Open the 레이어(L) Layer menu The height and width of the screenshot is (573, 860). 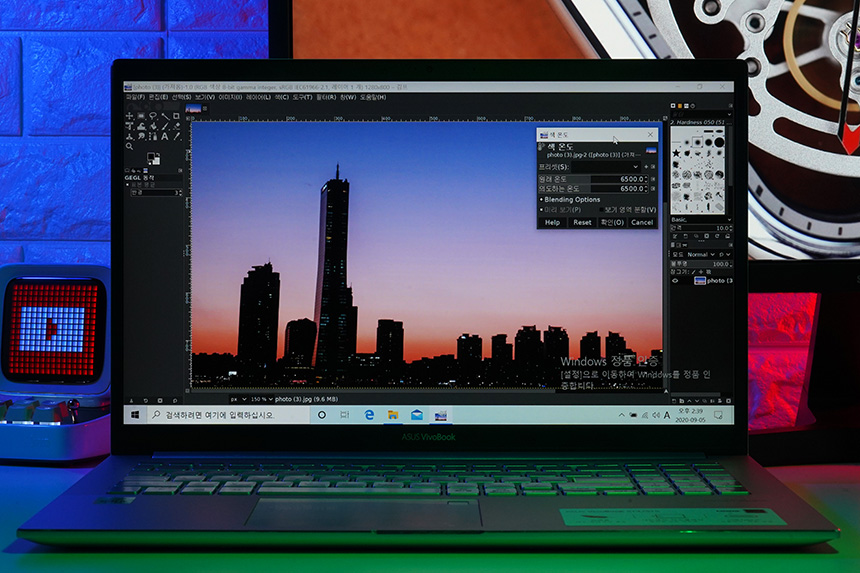pyautogui.click(x=258, y=97)
